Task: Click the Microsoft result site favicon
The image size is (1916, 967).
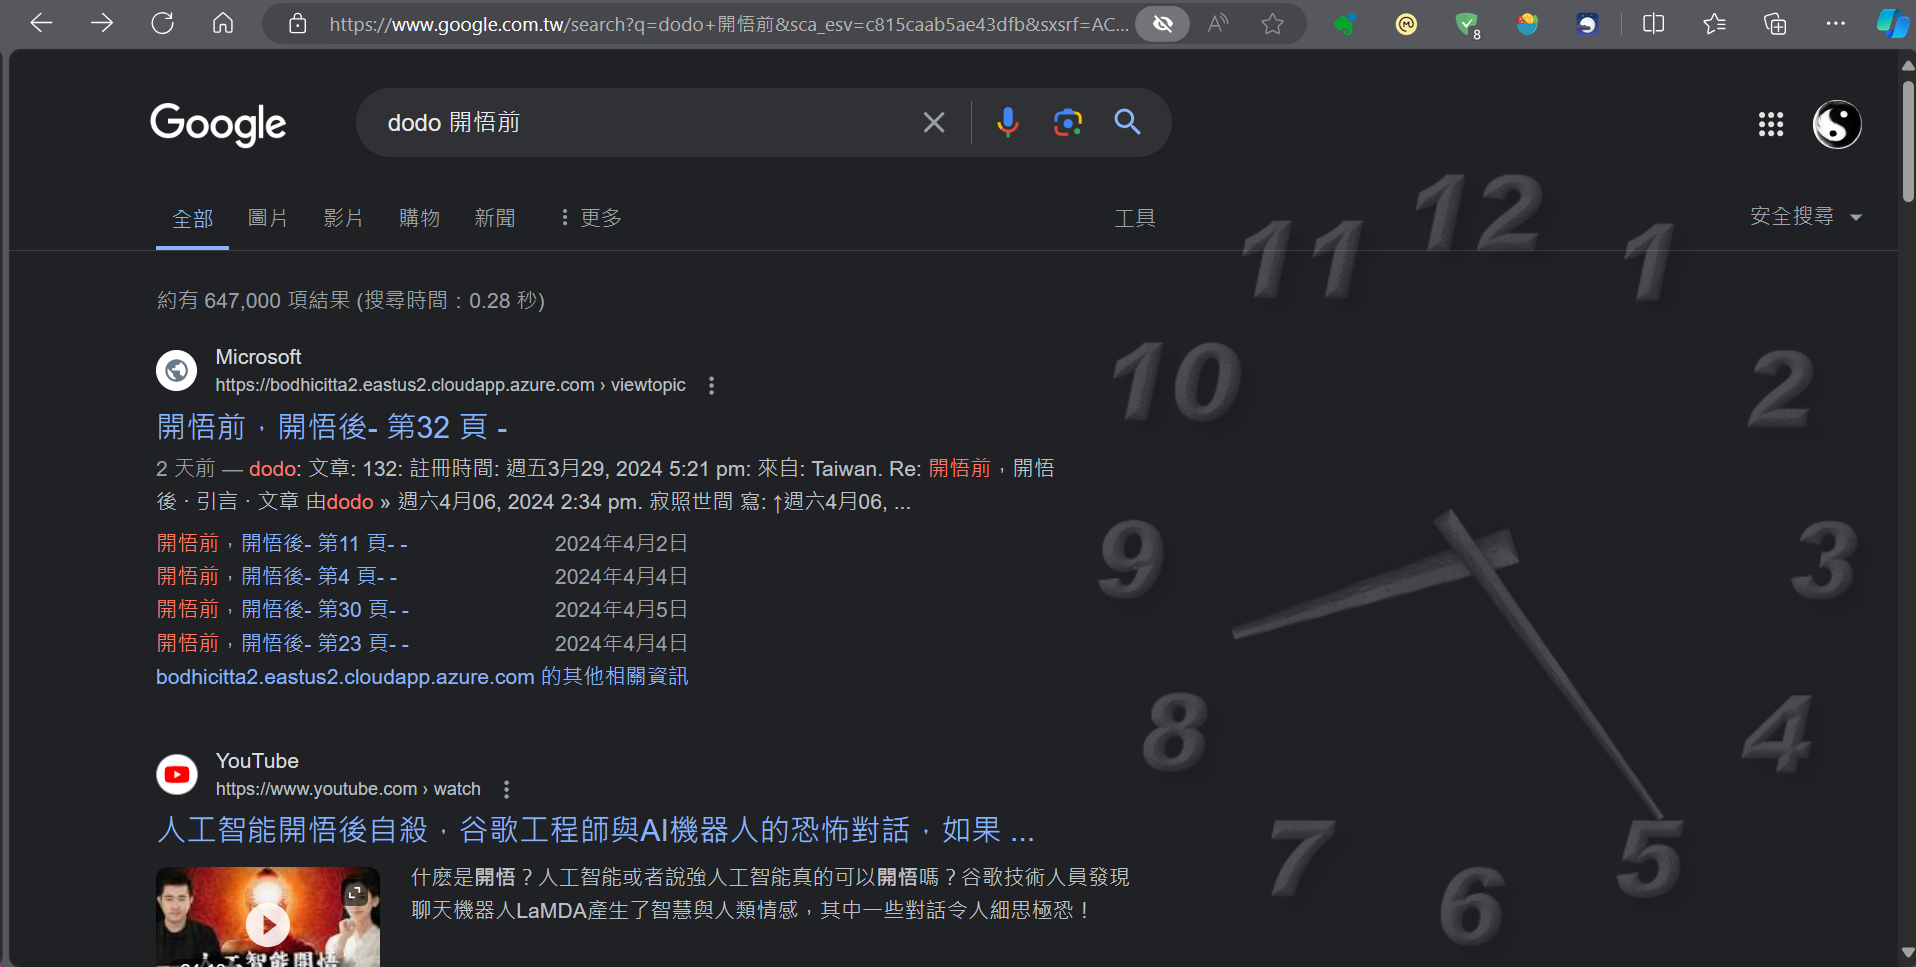Action: click(x=177, y=371)
